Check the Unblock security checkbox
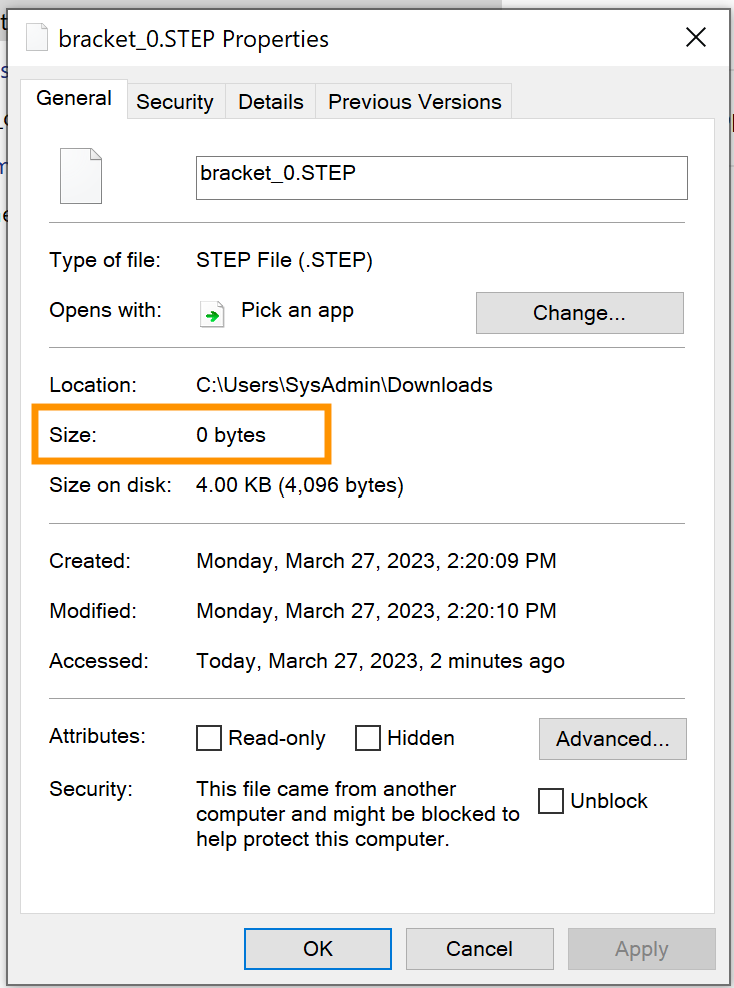Image resolution: width=734 pixels, height=988 pixels. point(551,801)
